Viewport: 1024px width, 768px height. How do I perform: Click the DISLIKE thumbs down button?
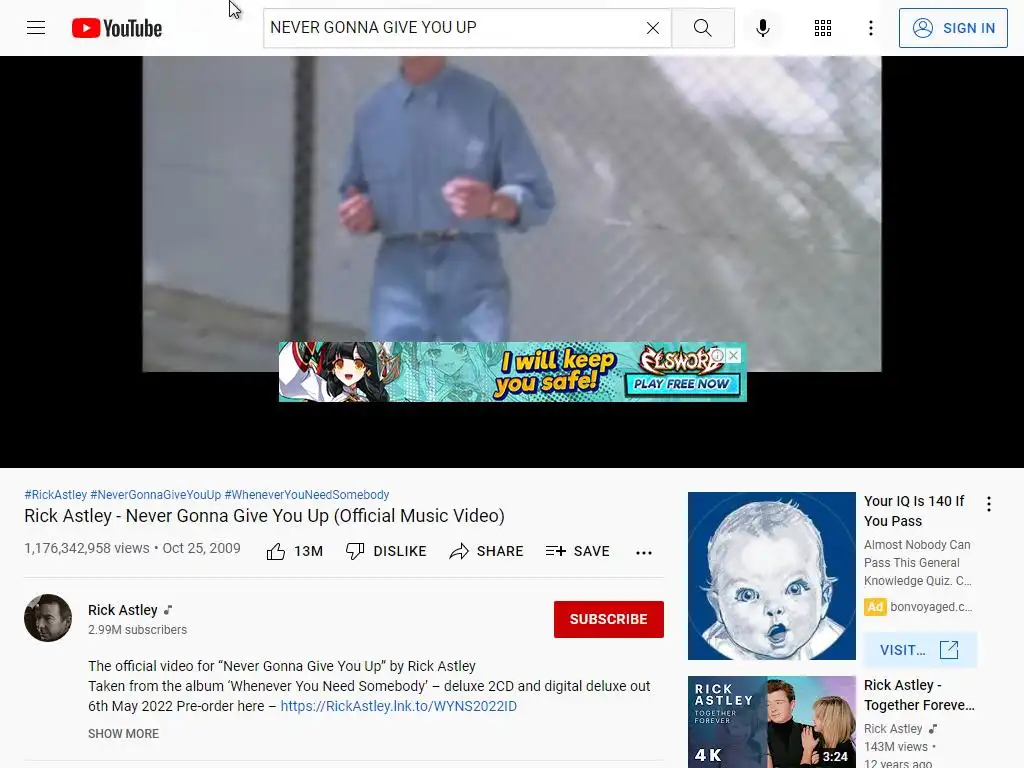click(386, 551)
